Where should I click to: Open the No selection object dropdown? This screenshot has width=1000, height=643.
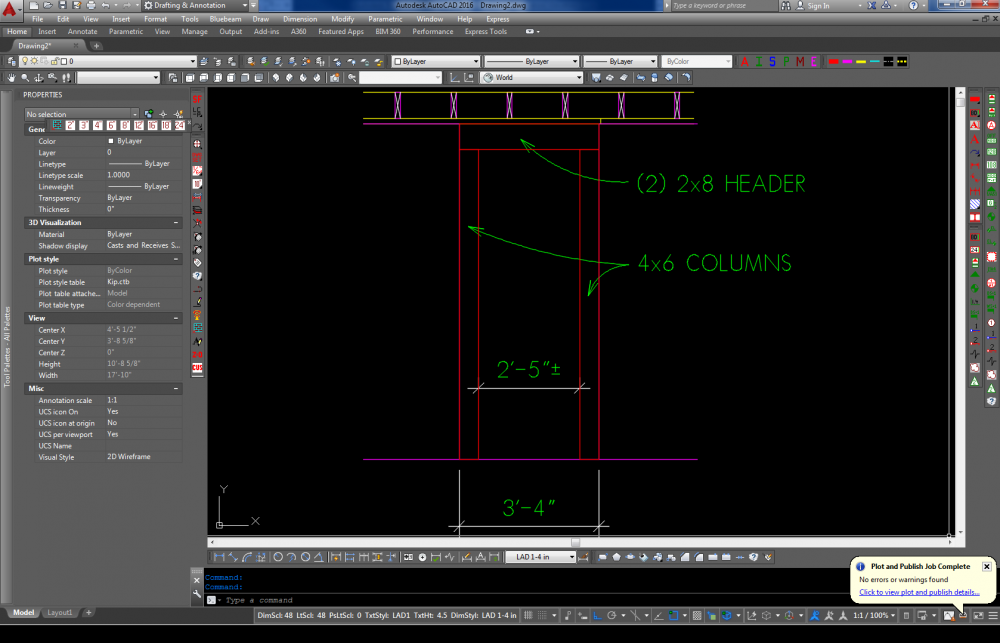coord(82,114)
